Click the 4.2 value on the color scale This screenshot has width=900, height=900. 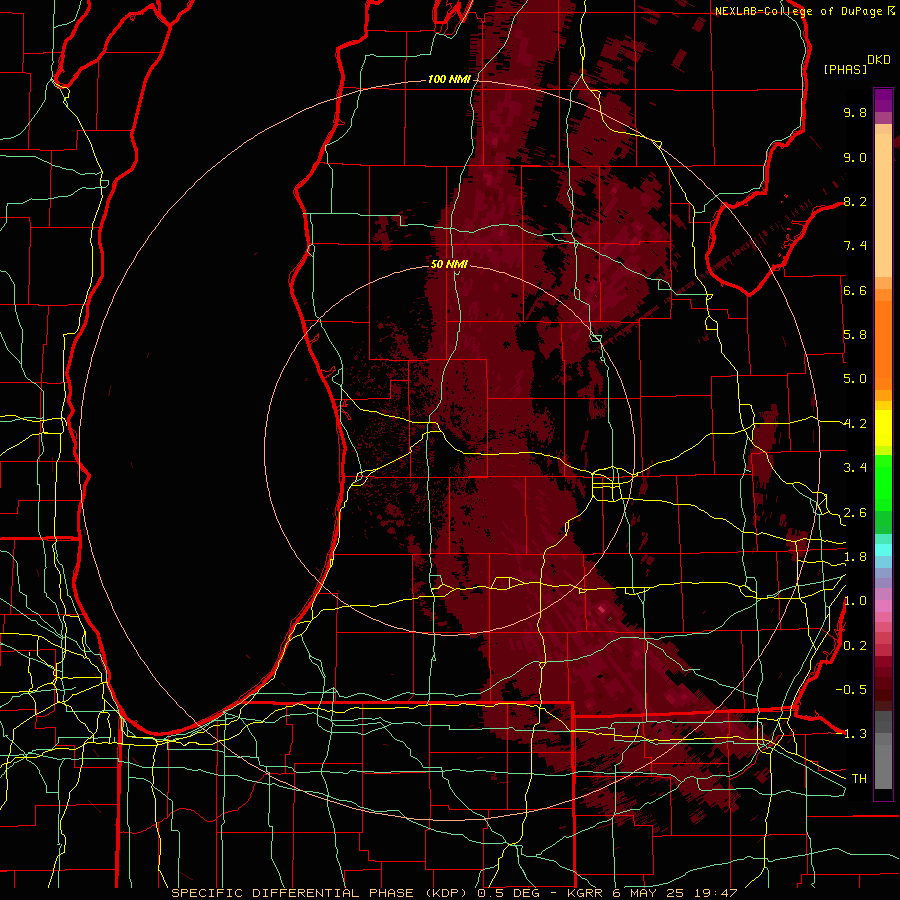pyautogui.click(x=855, y=424)
